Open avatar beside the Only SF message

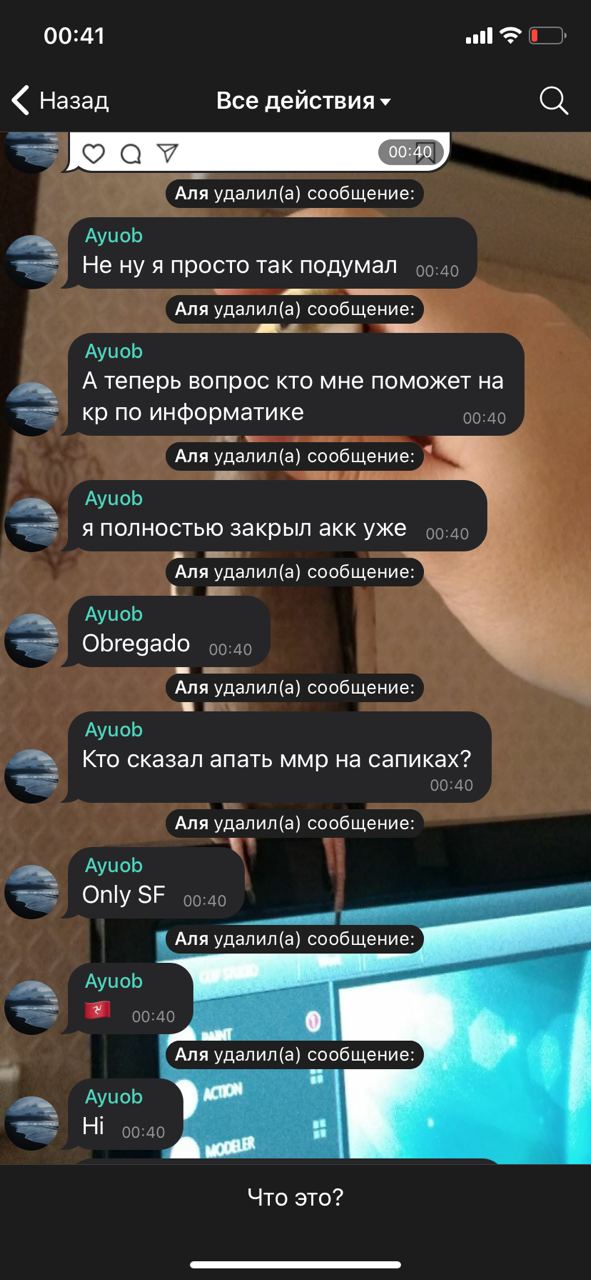(x=32, y=891)
